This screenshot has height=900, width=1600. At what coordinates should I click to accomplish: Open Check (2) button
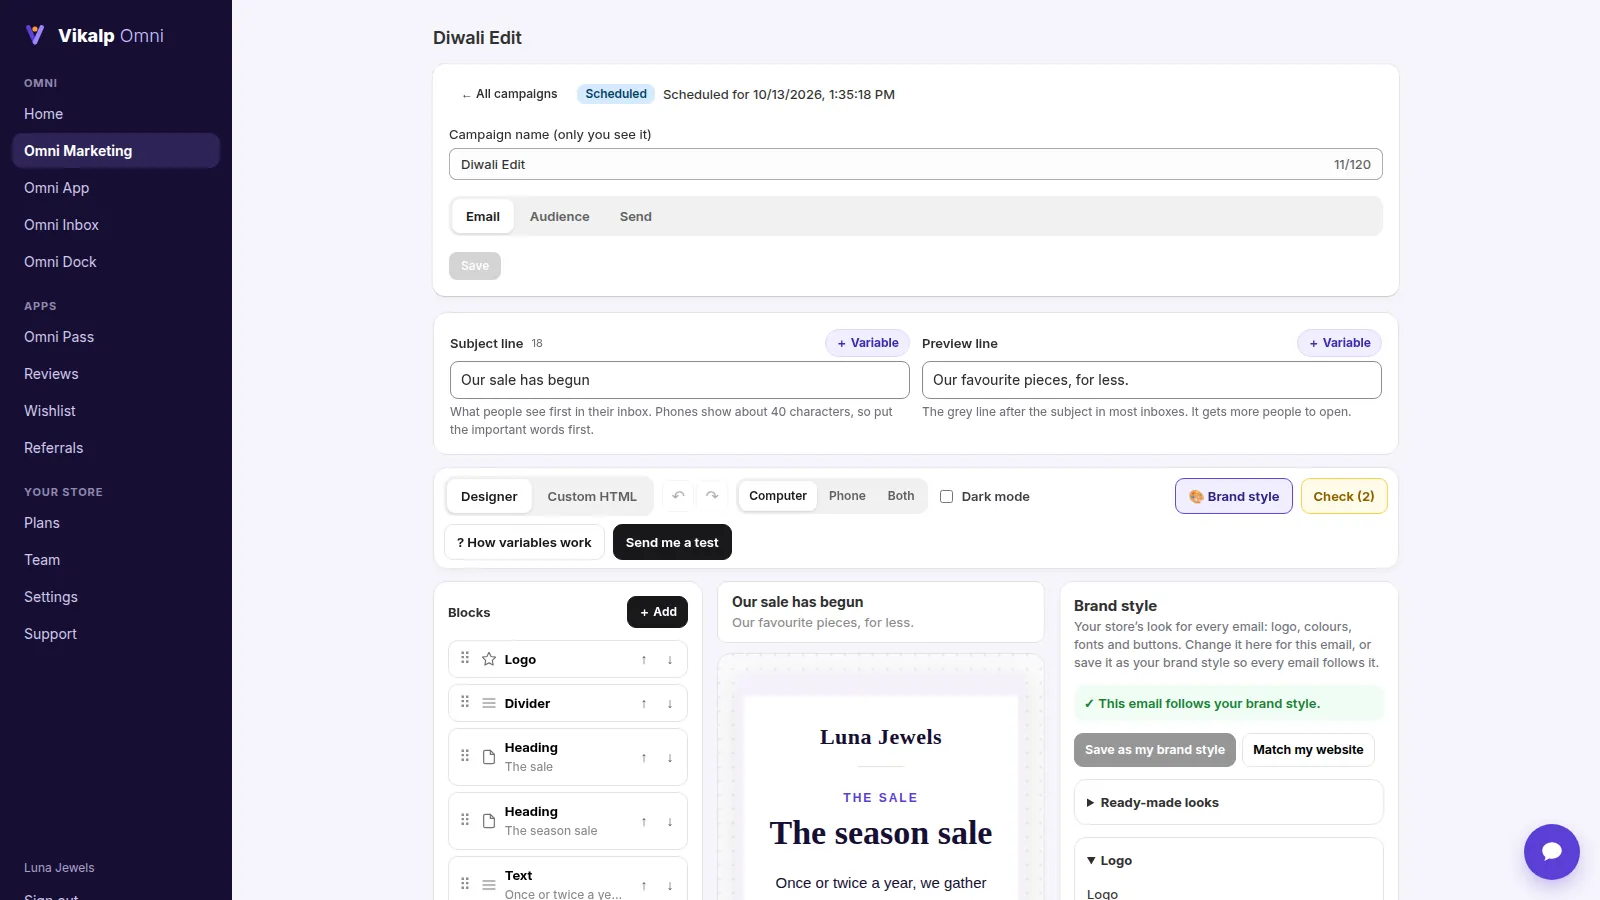(x=1344, y=497)
